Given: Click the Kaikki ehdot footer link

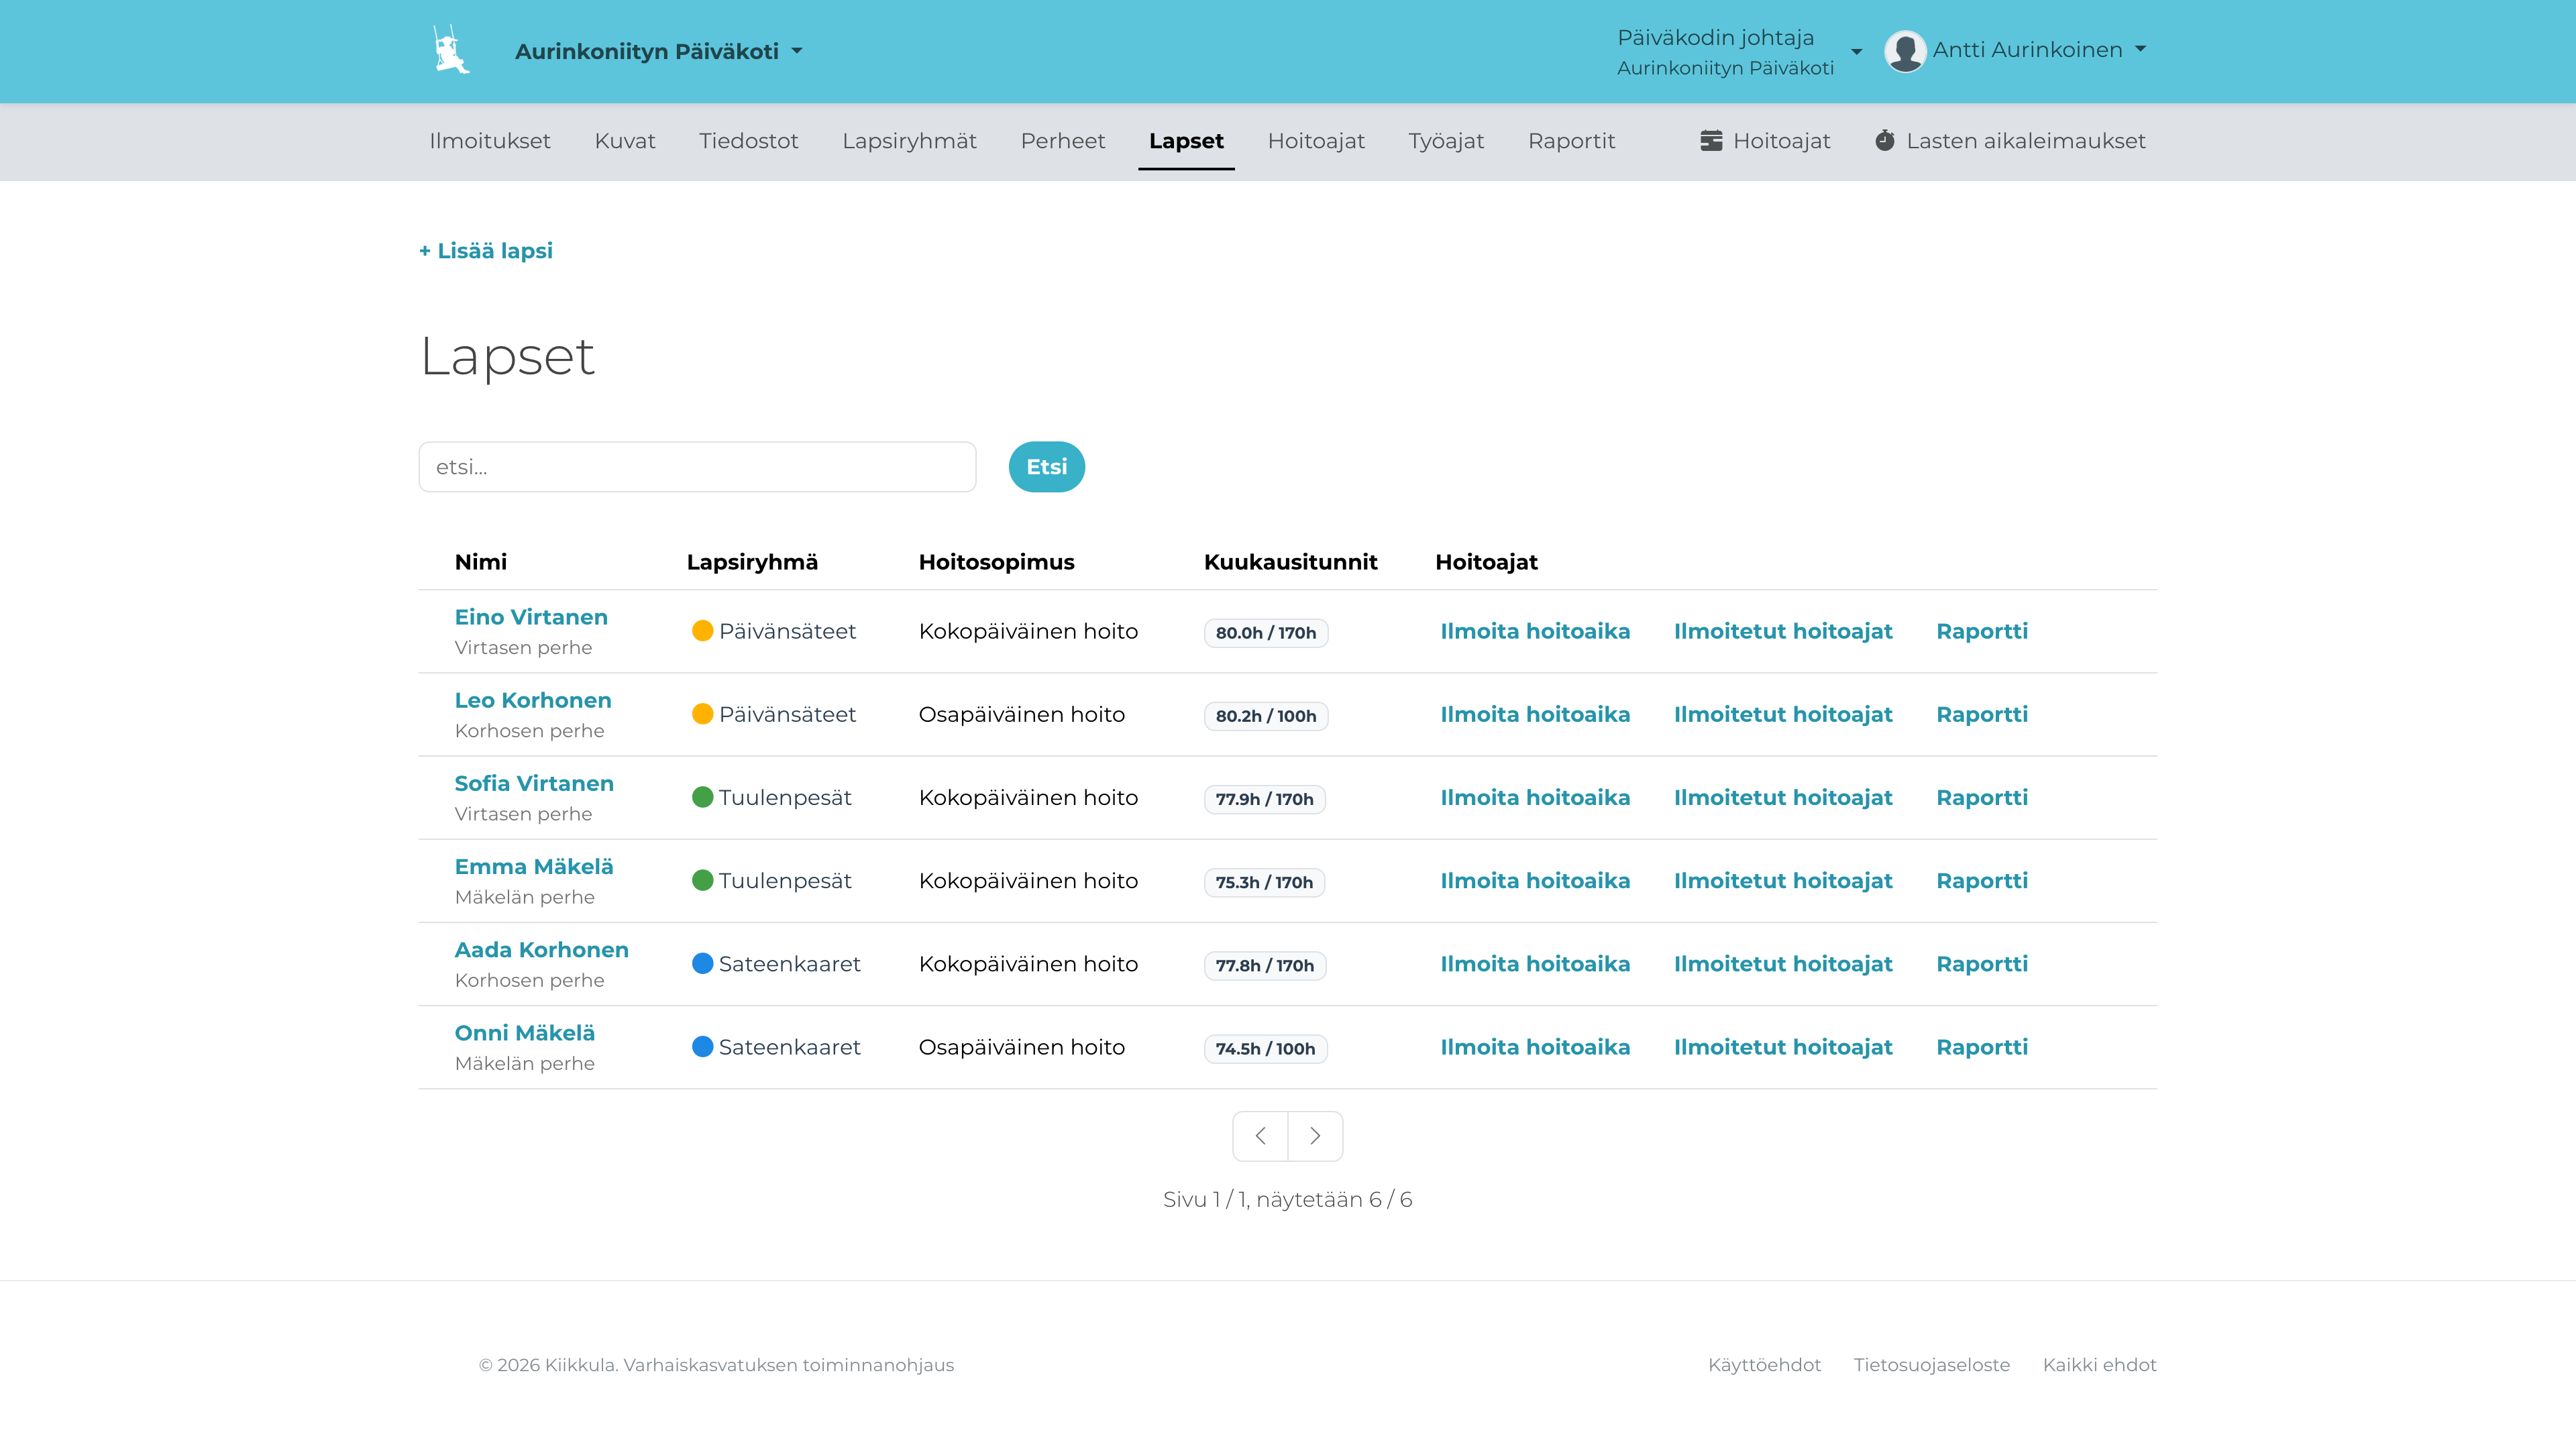Looking at the screenshot, I should 2099,1365.
